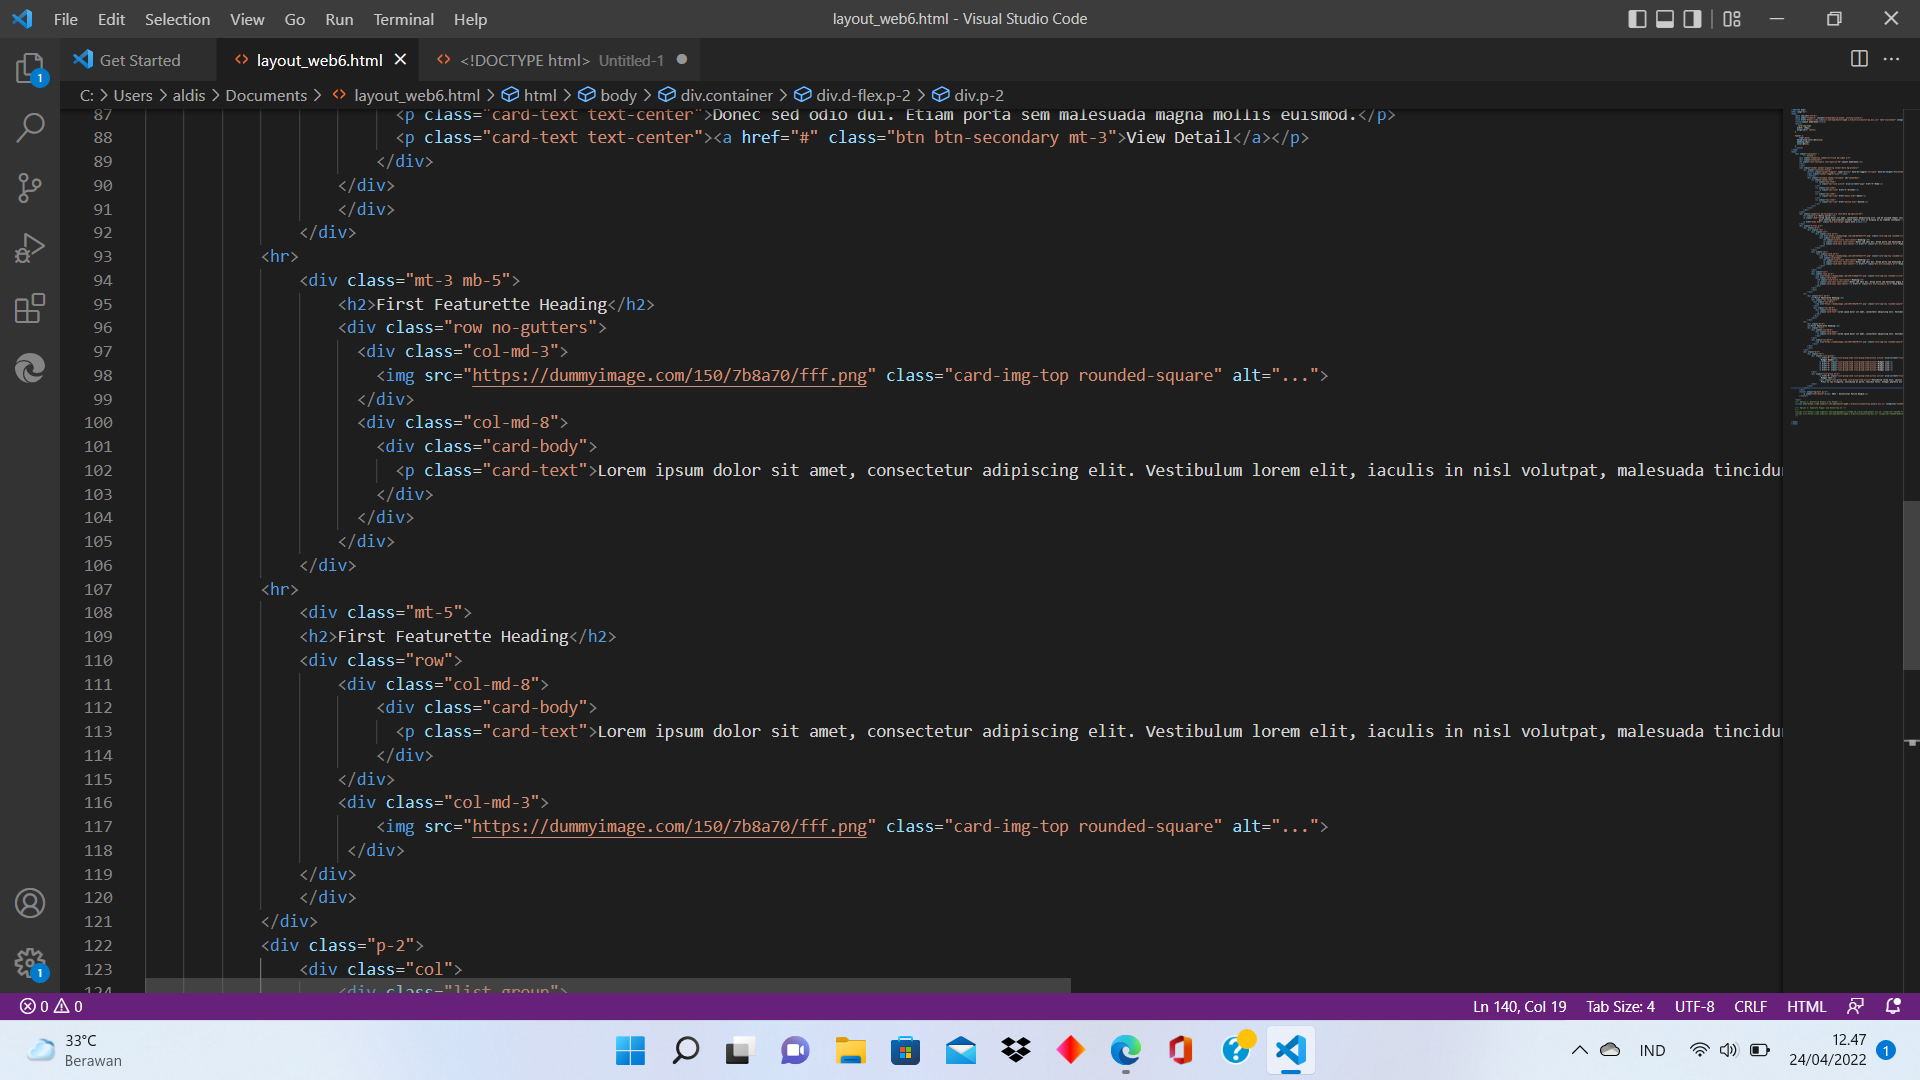Launch Microsoft Edge from the taskbar

(x=1125, y=1050)
